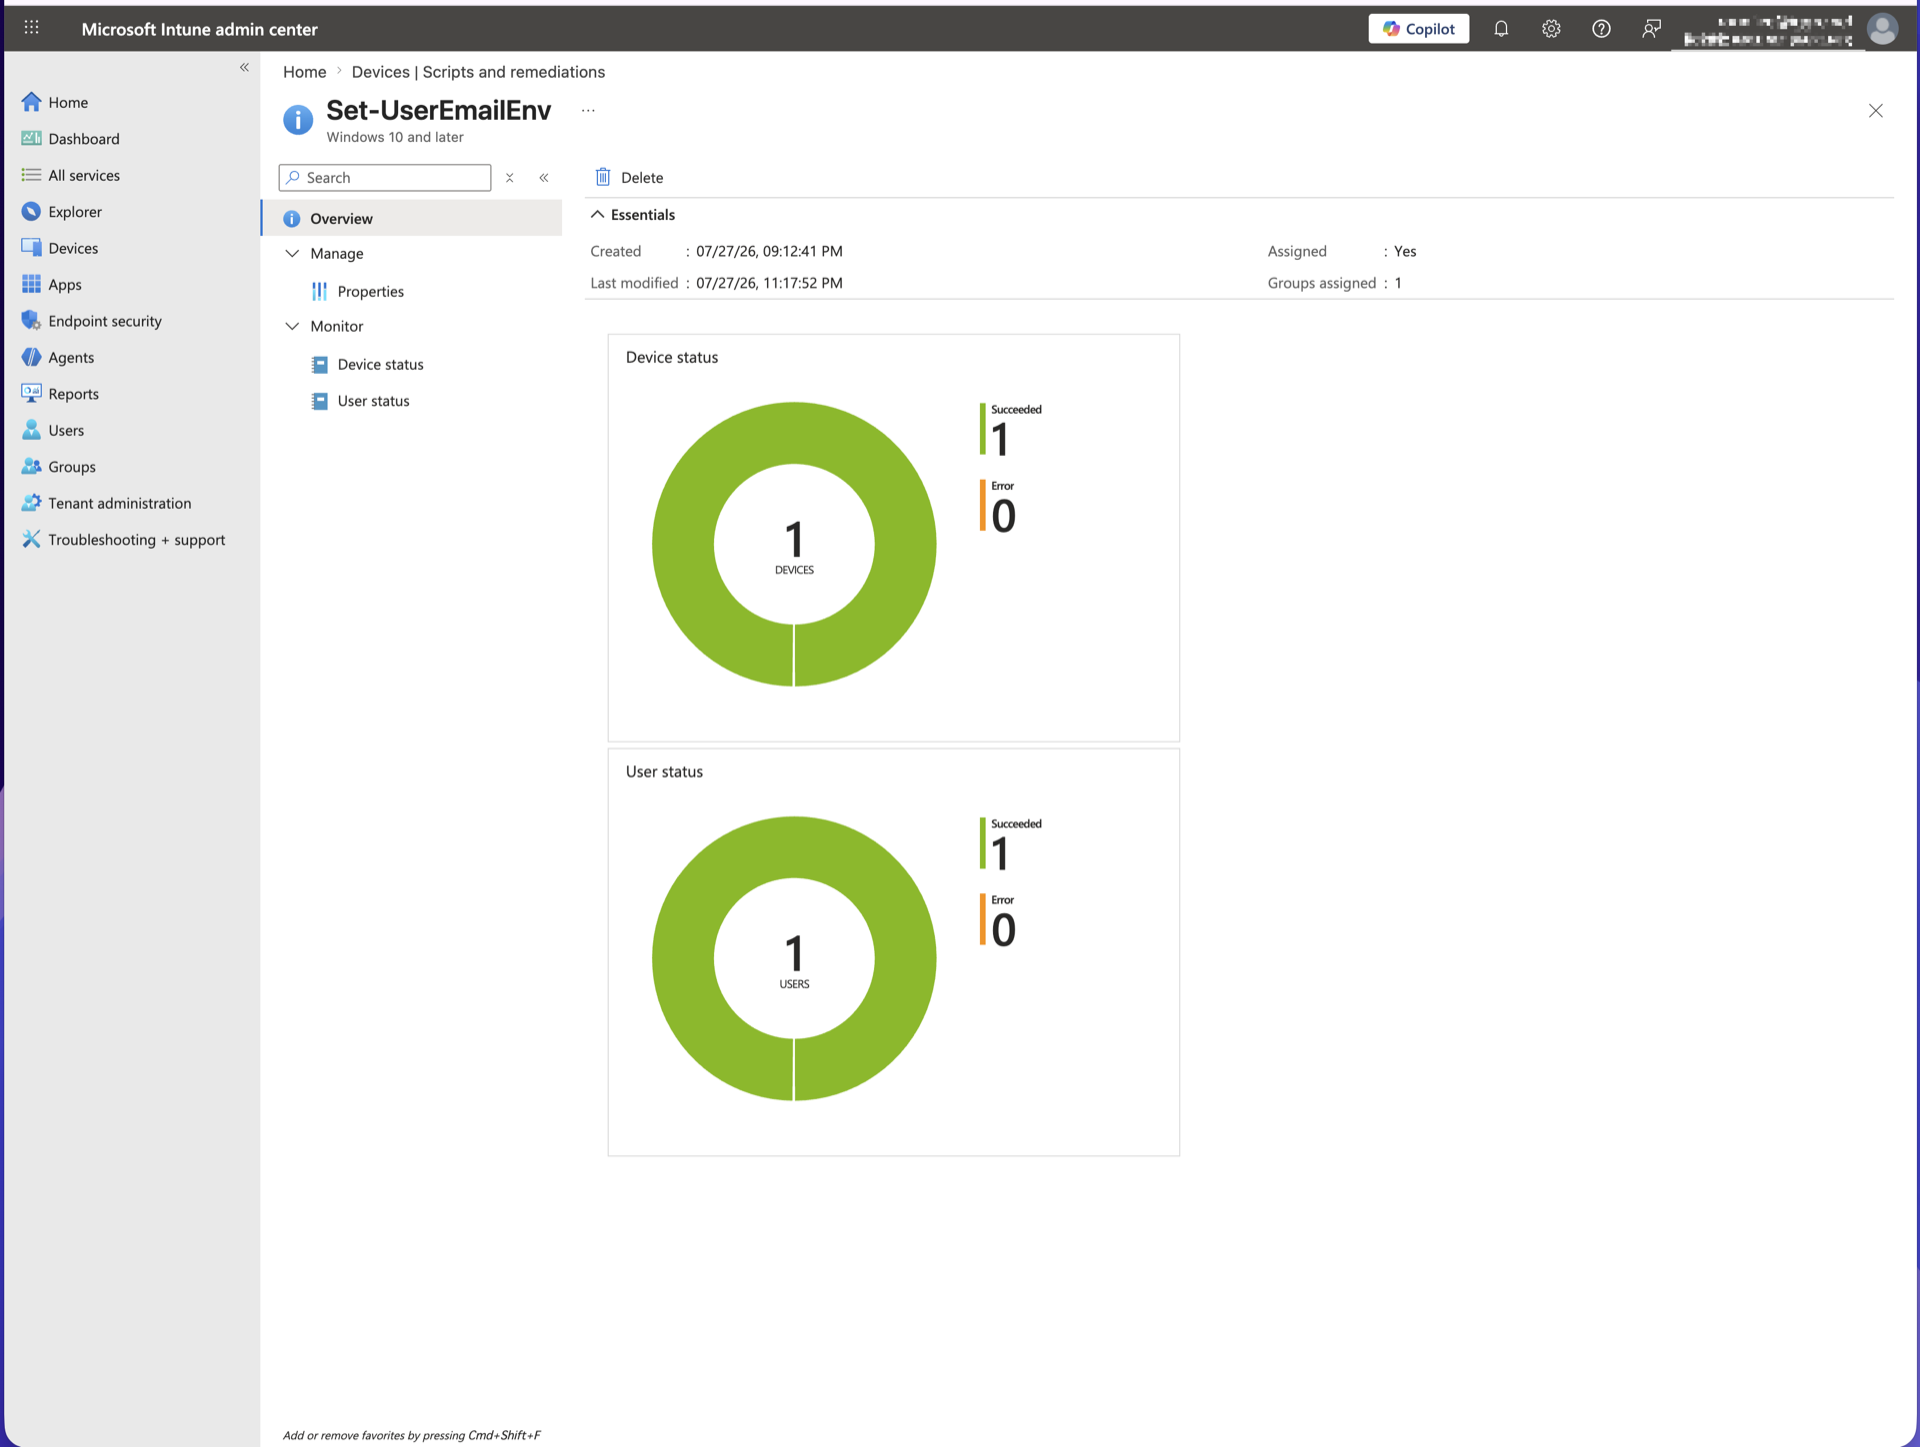Click the Device status Succeeded green swatch
The height and width of the screenshot is (1447, 1920).
pyautogui.click(x=983, y=429)
